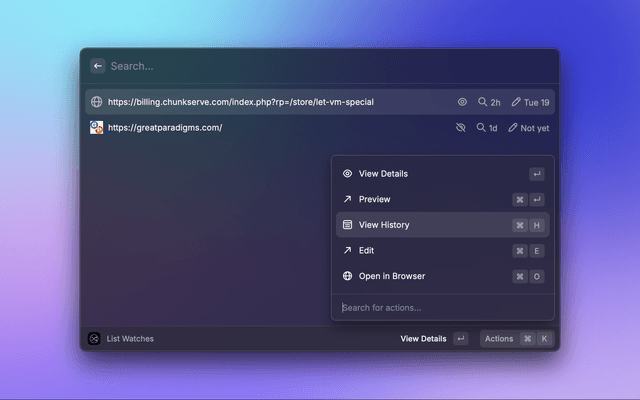Click the pencil icon next to Not yet
This screenshot has width=640, height=400.
pyautogui.click(x=513, y=128)
